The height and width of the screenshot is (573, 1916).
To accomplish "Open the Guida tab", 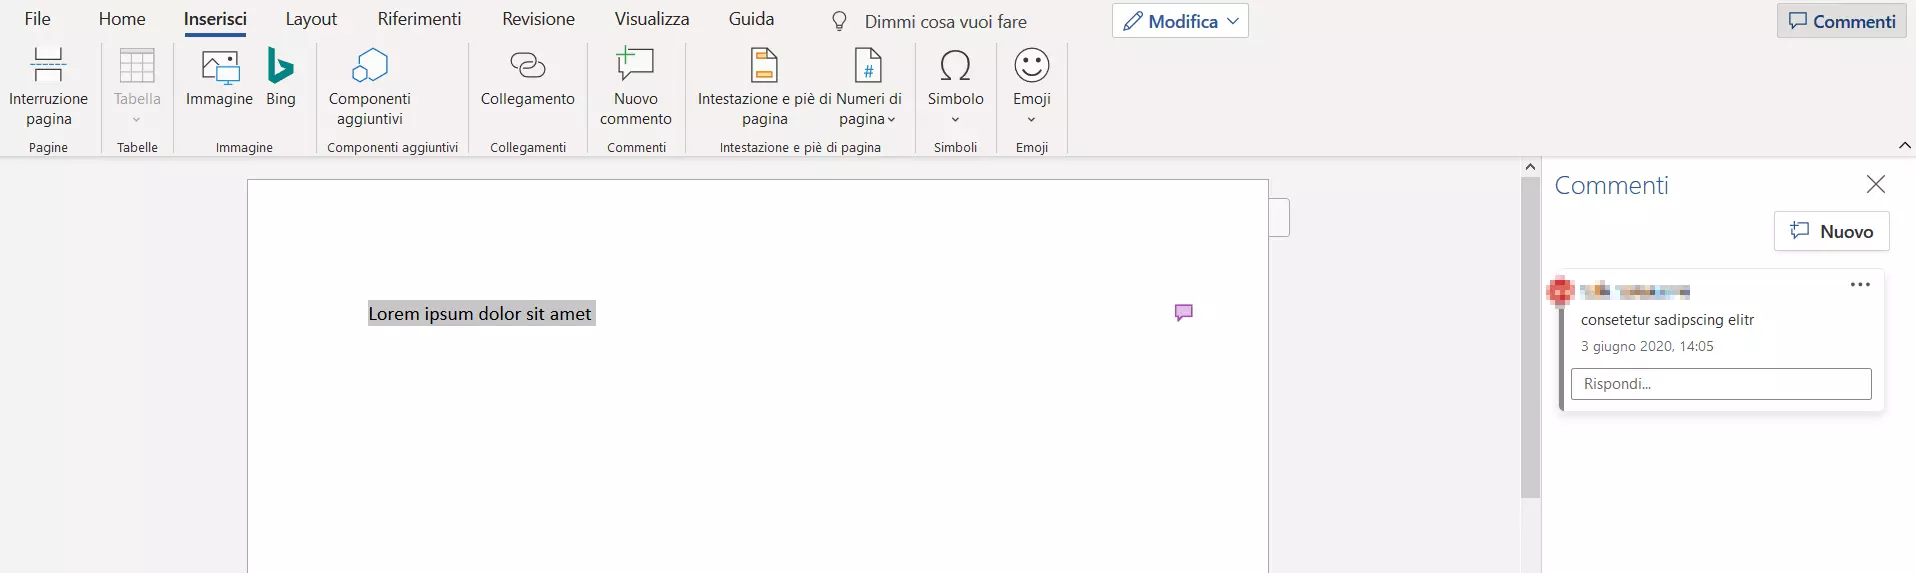I will [x=751, y=19].
